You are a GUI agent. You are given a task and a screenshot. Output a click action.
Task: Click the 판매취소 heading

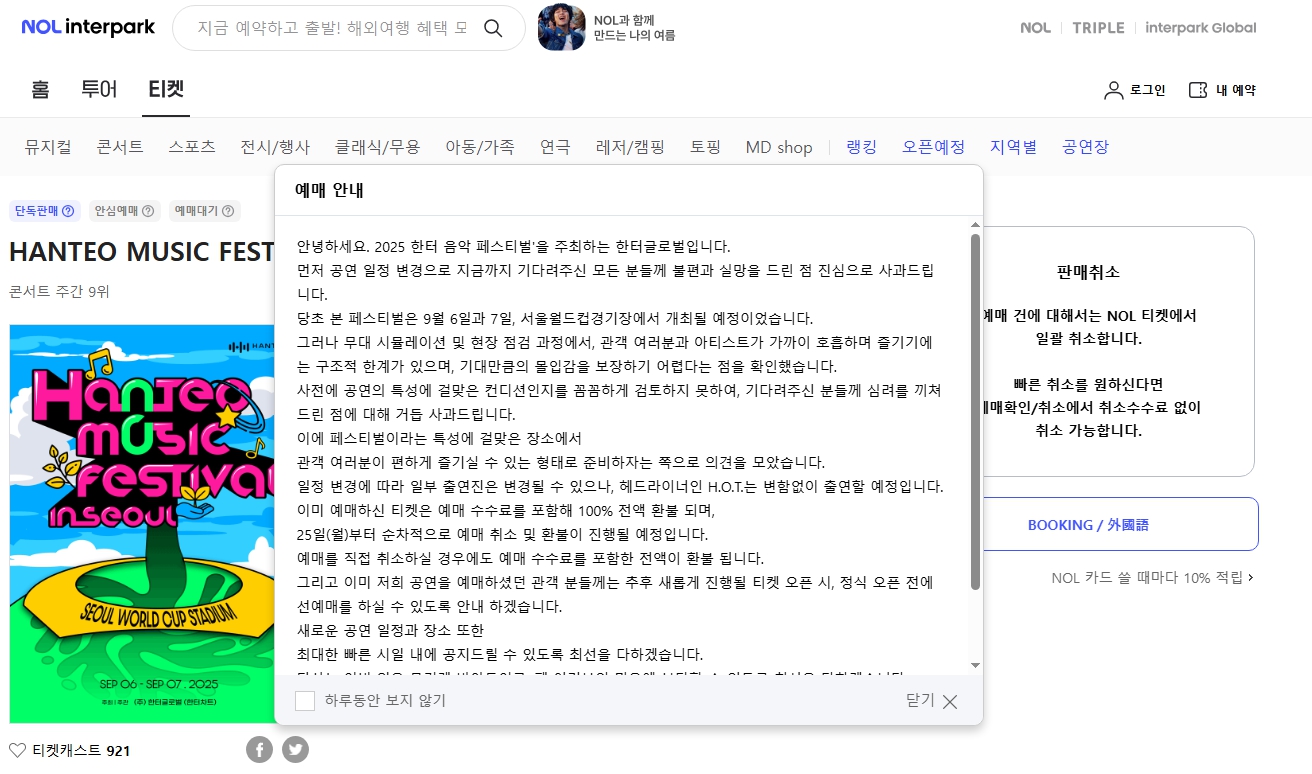pos(1088,272)
